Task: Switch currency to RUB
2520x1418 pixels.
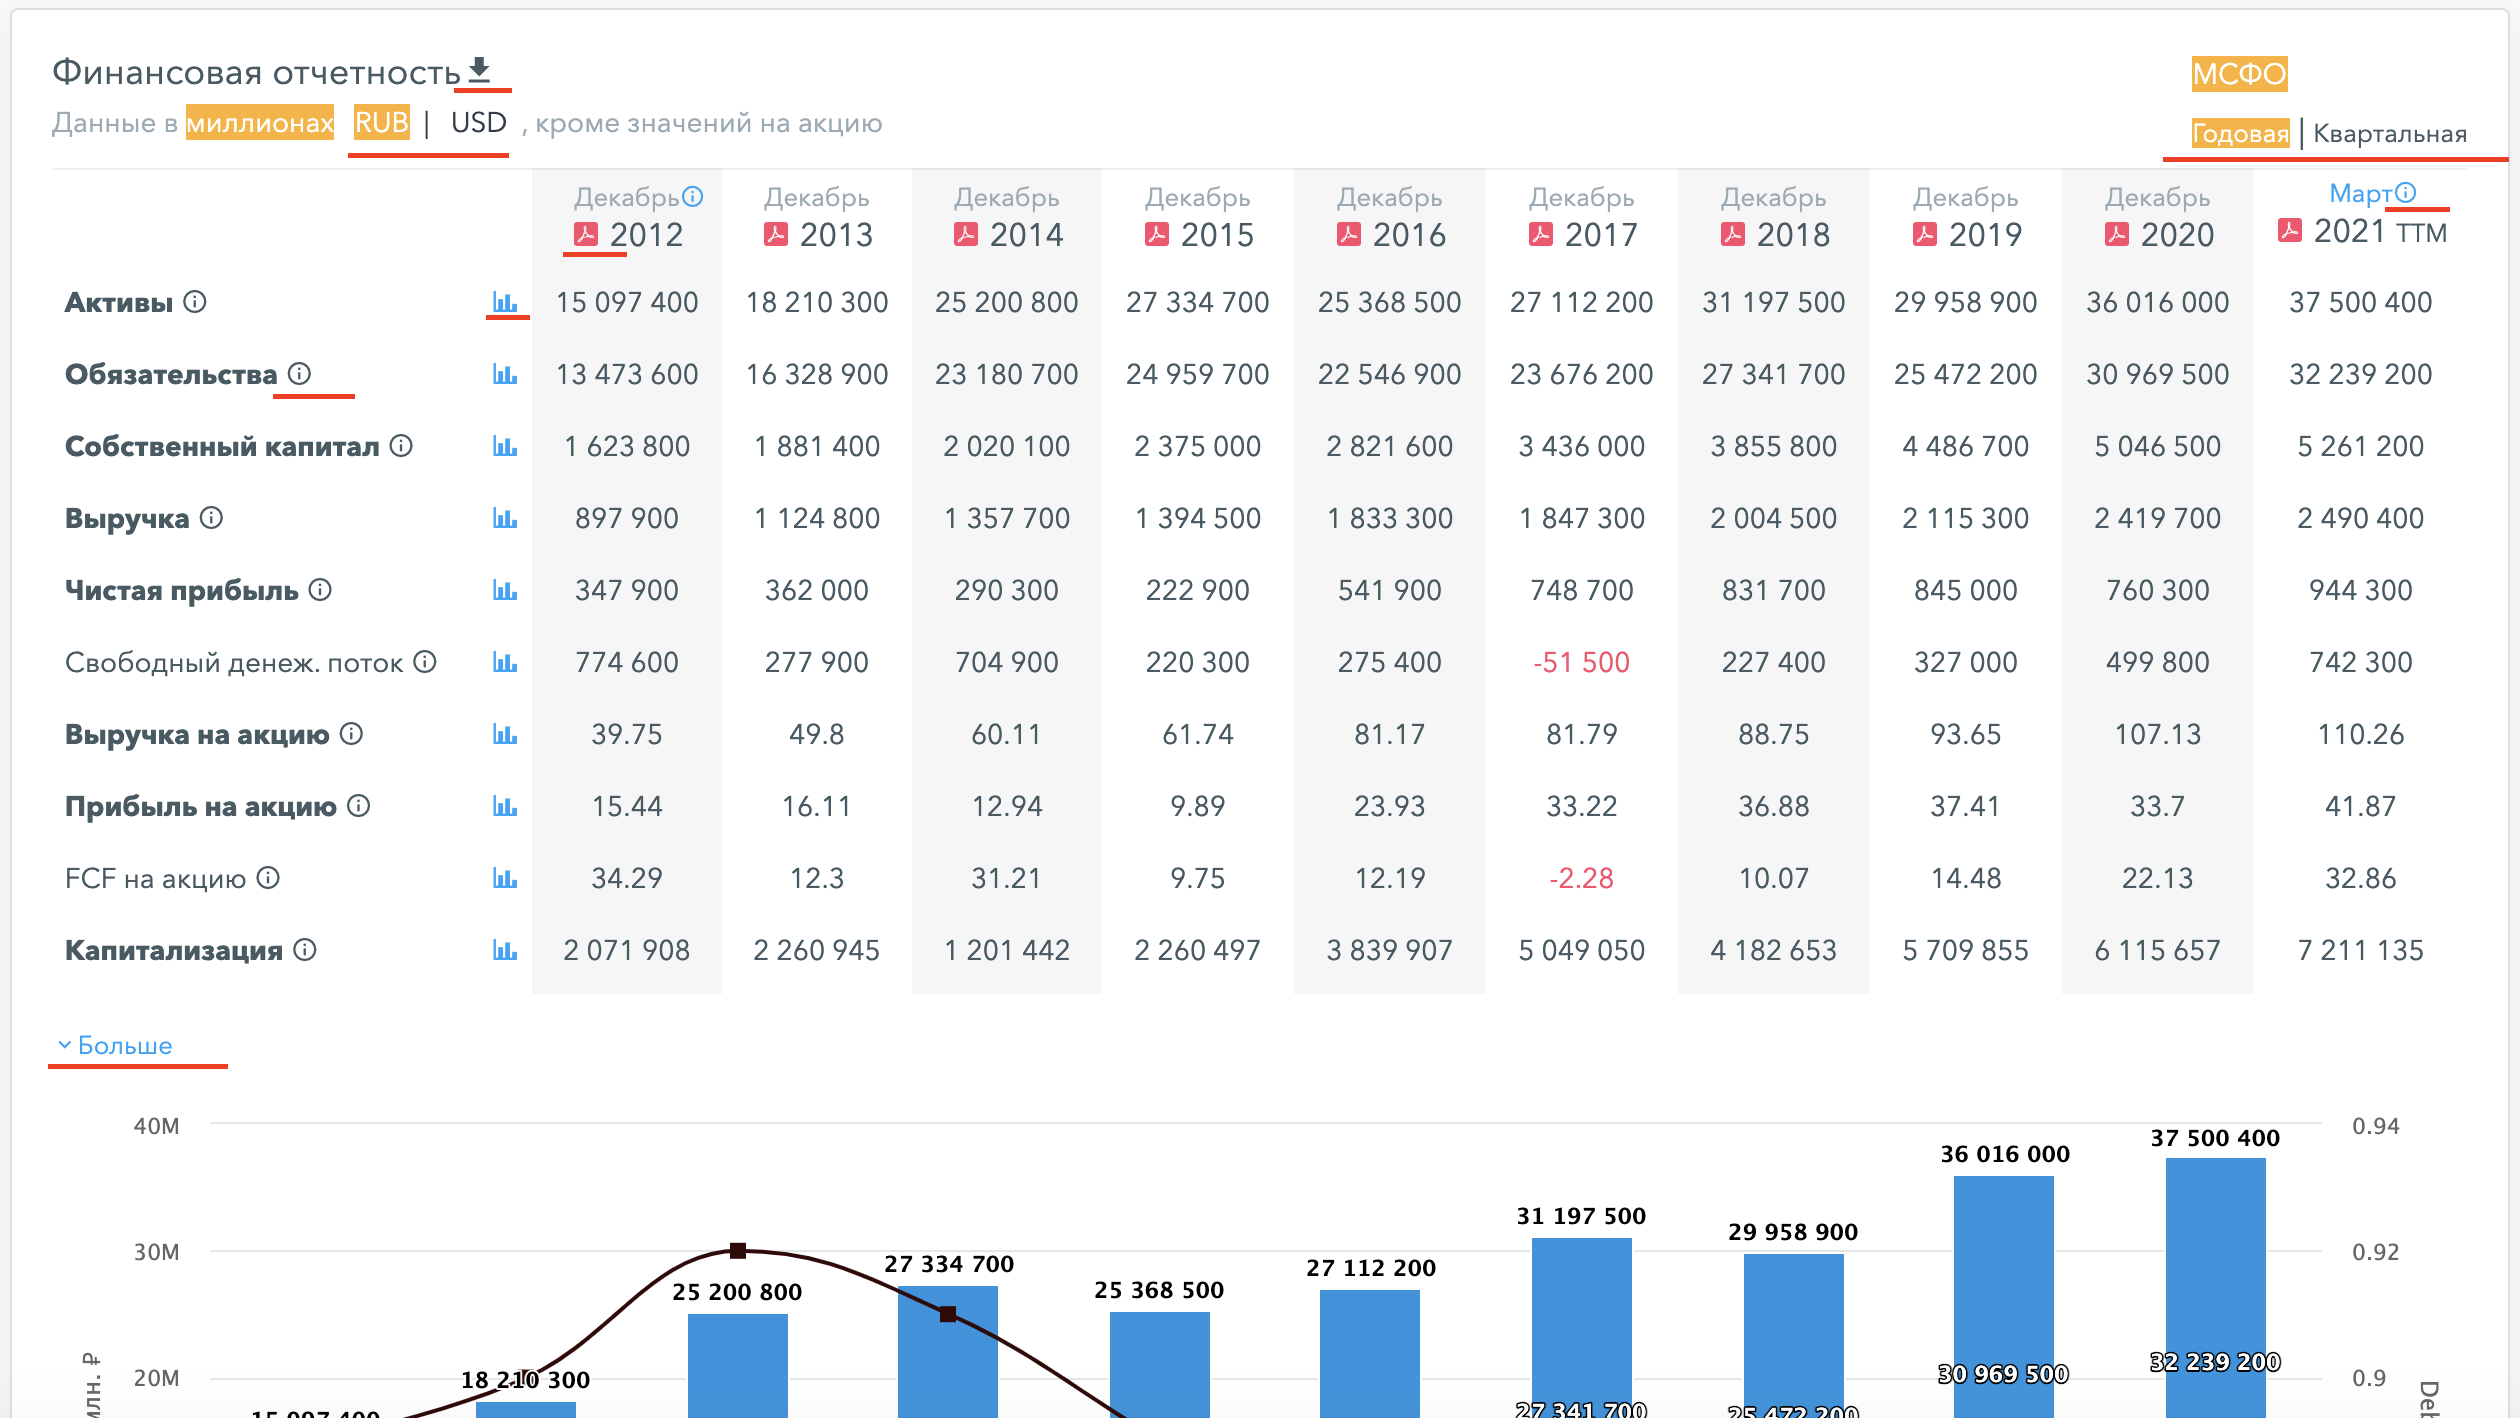Action: tap(382, 122)
